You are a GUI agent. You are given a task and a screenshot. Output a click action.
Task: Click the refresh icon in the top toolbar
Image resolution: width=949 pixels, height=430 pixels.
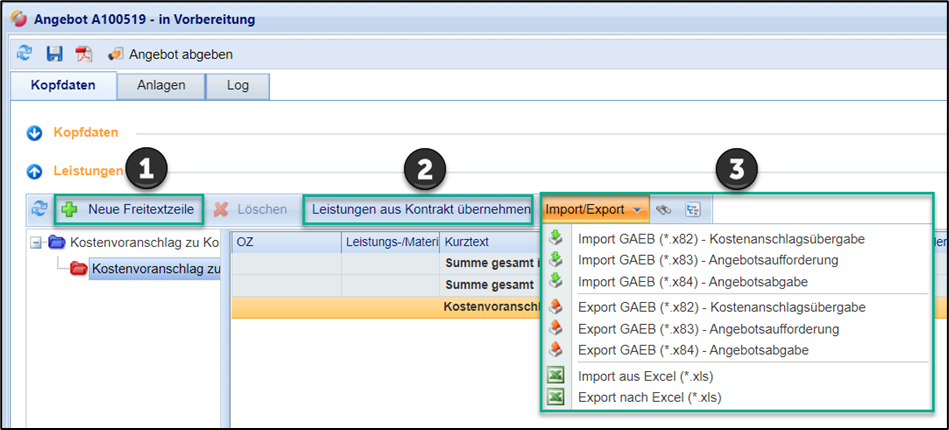click(24, 54)
